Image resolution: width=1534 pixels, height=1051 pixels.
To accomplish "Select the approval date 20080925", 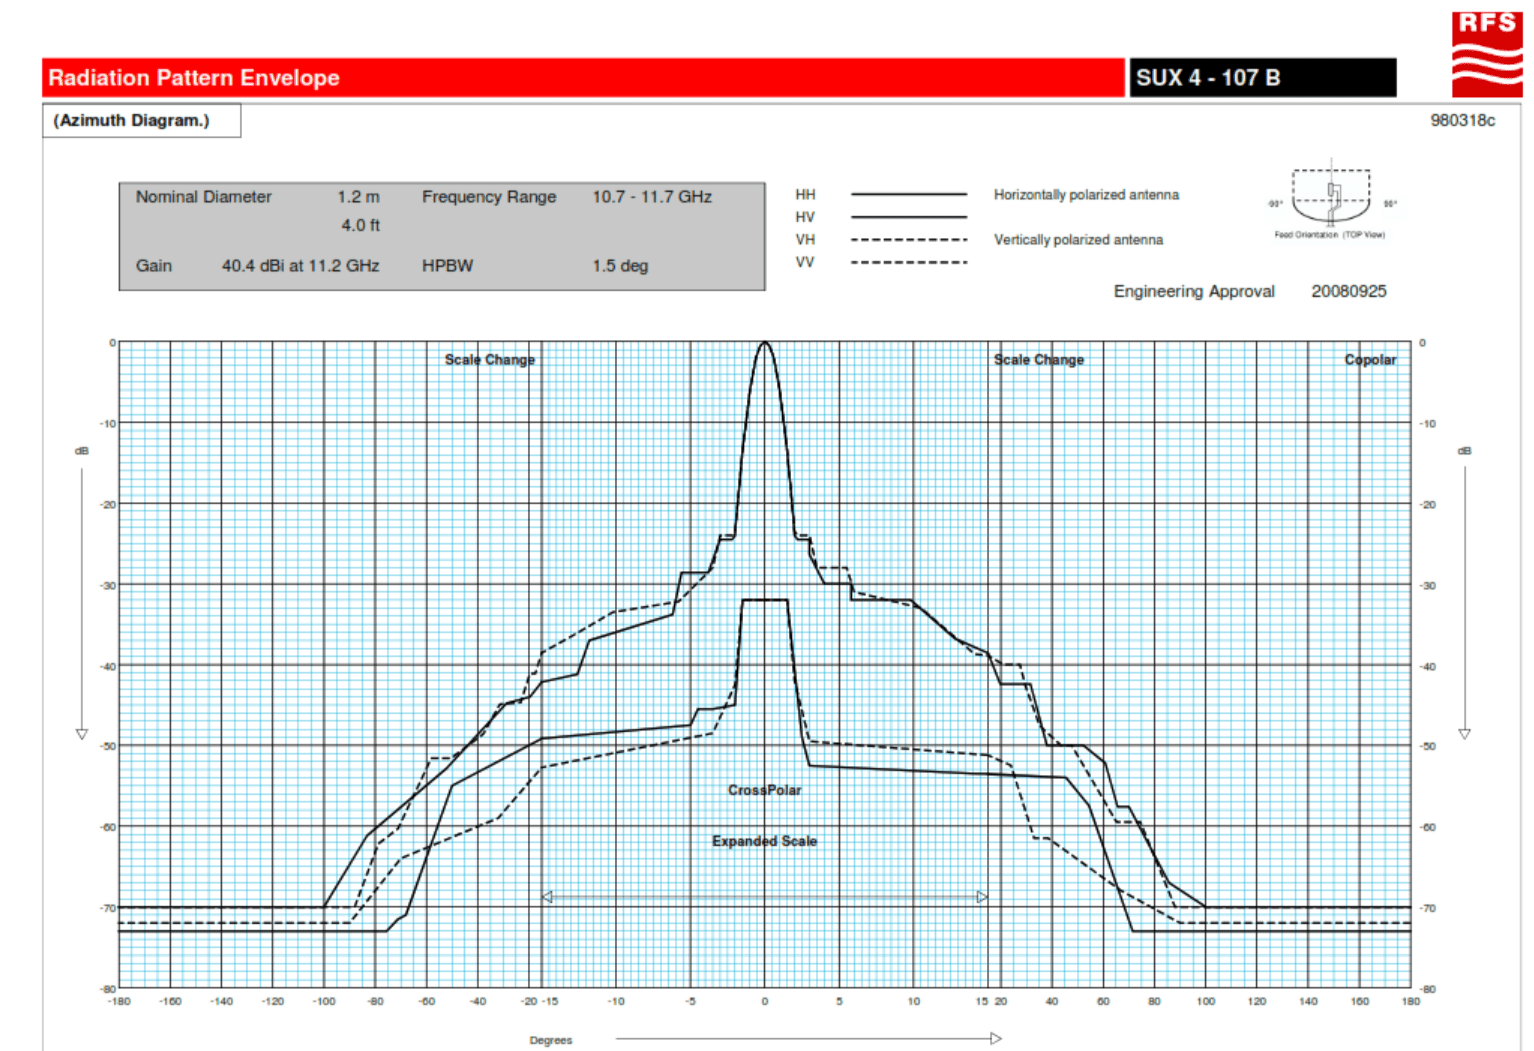I will click(1349, 291).
